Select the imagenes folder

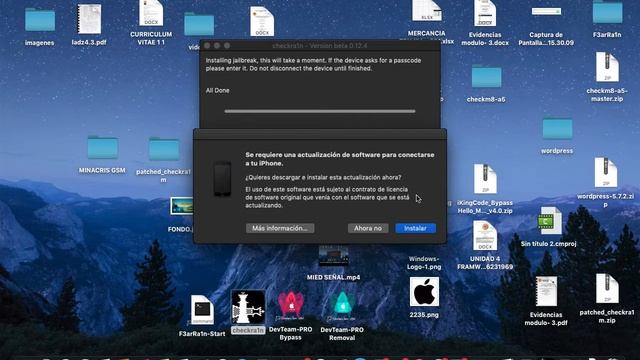pyautogui.click(x=40, y=20)
